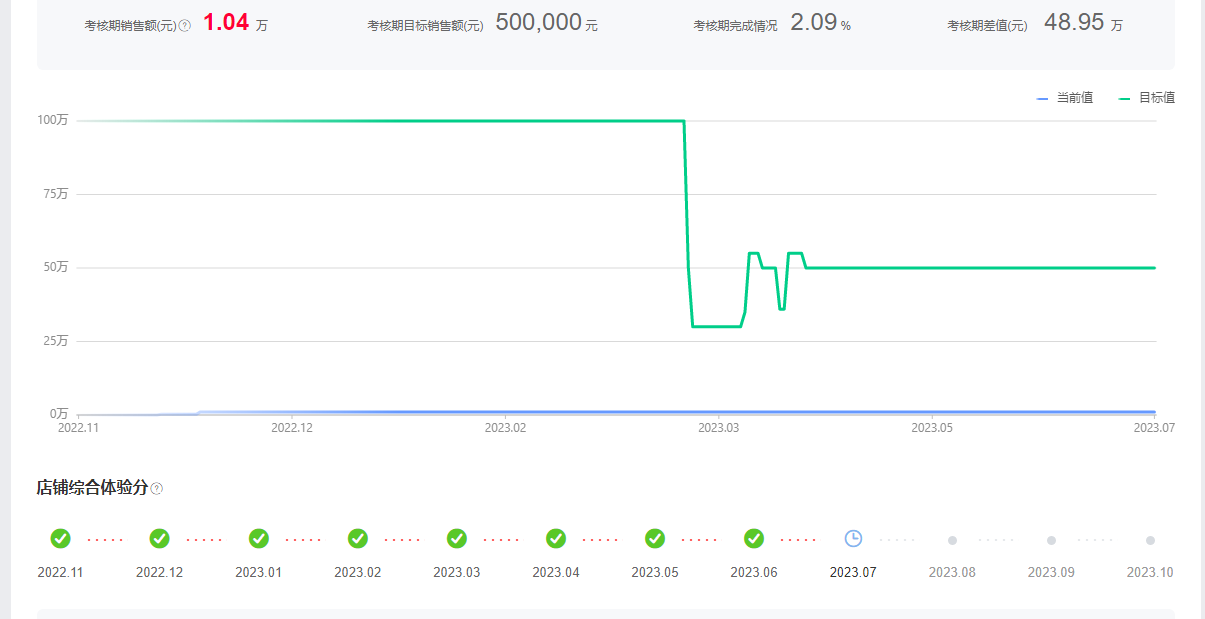
Task: Select the grey dot above 2023.09
Action: (1051, 540)
